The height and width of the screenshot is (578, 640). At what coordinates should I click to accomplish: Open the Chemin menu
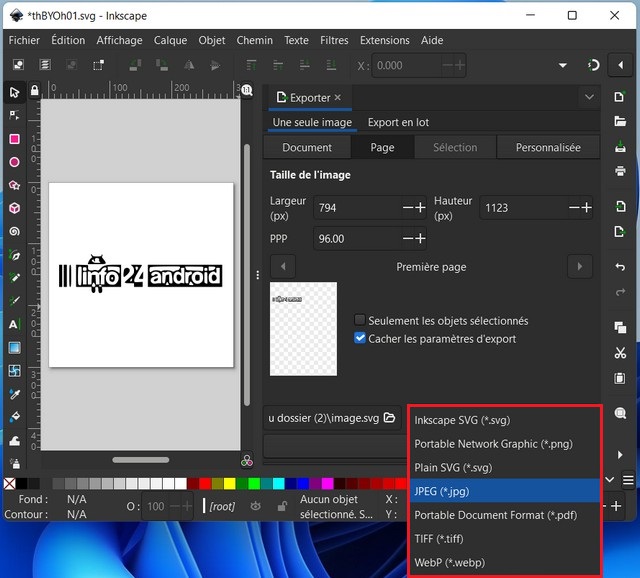(254, 40)
